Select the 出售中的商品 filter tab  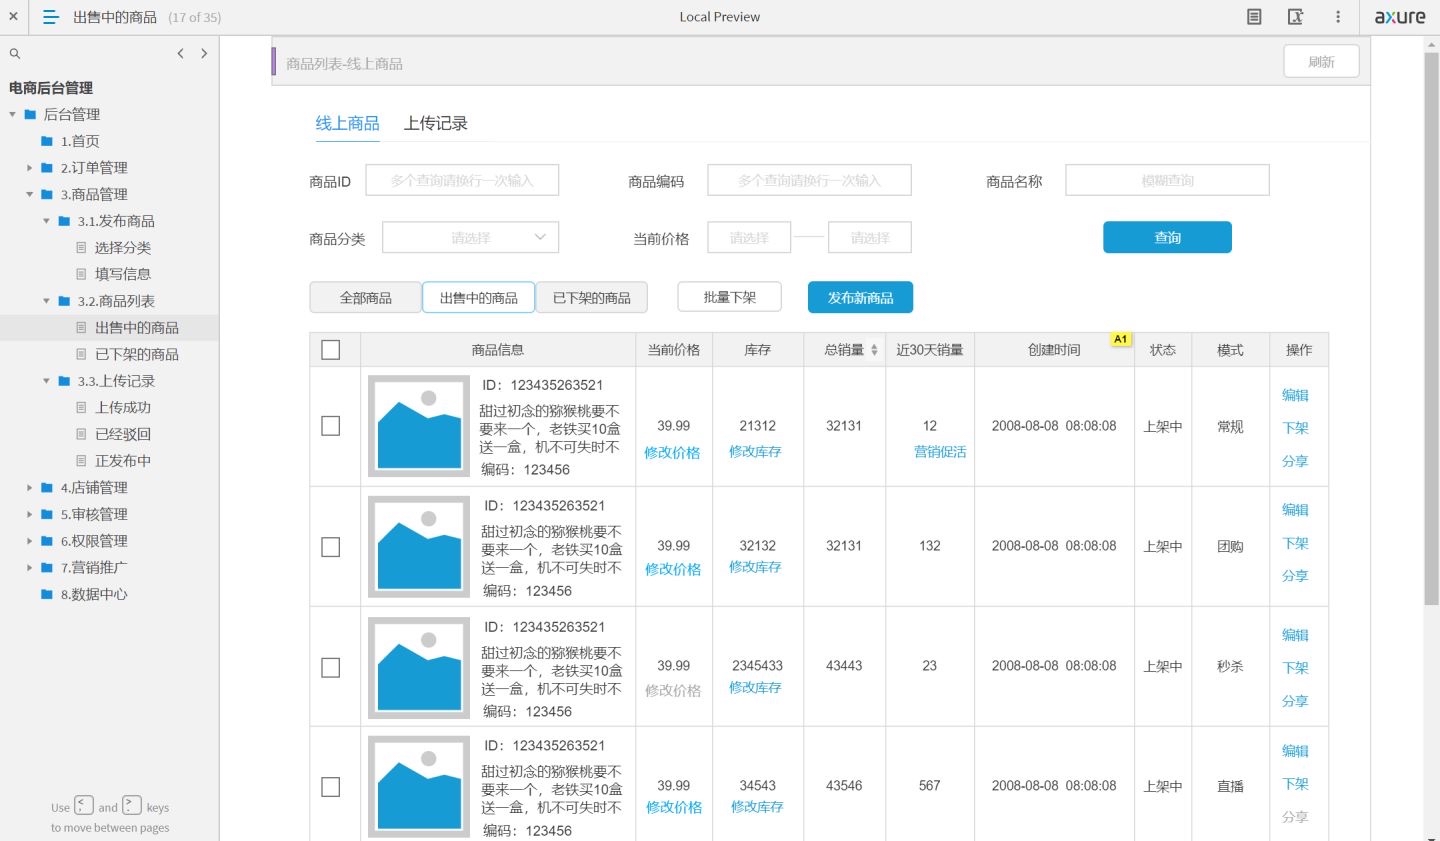point(479,298)
